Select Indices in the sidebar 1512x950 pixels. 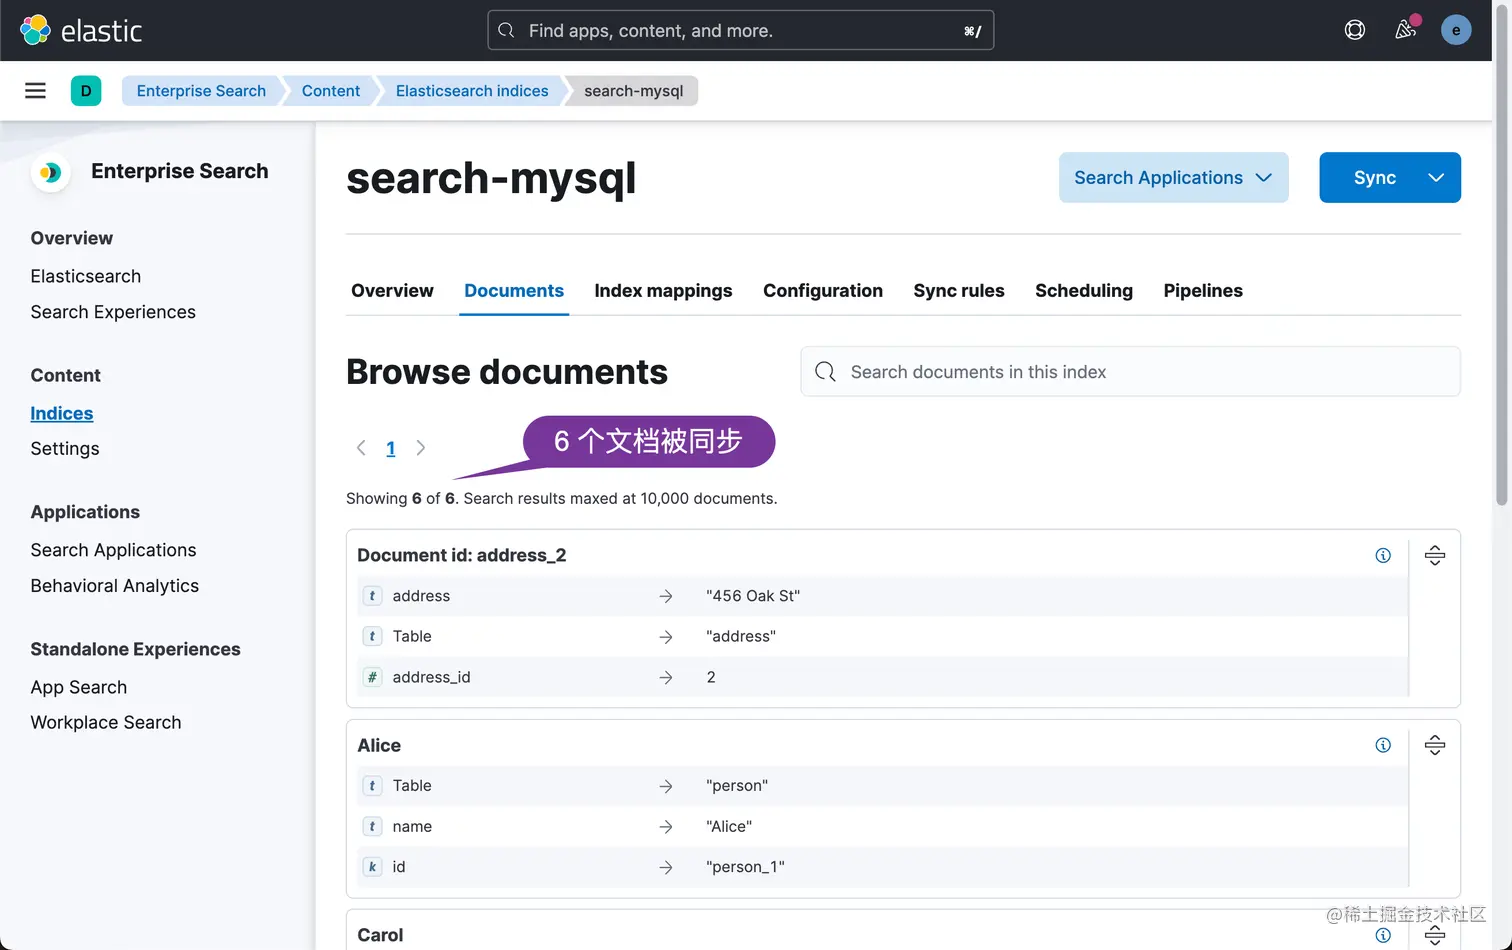pyautogui.click(x=62, y=413)
